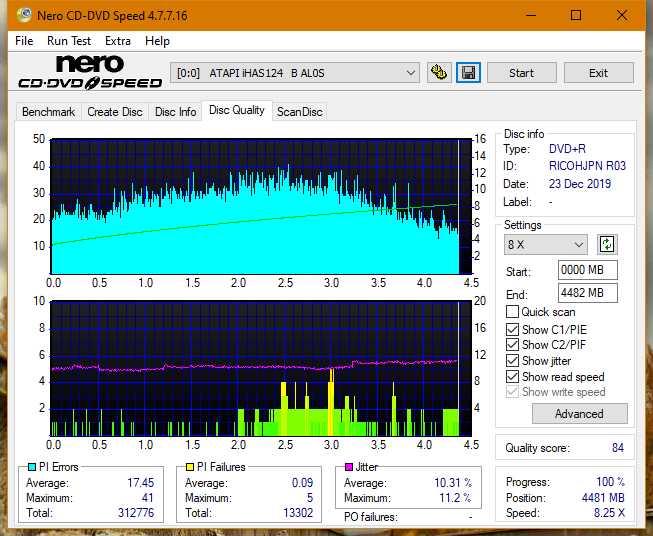The width and height of the screenshot is (653, 536).
Task: Click the Speed value 8.25 X
Action: click(x=609, y=513)
